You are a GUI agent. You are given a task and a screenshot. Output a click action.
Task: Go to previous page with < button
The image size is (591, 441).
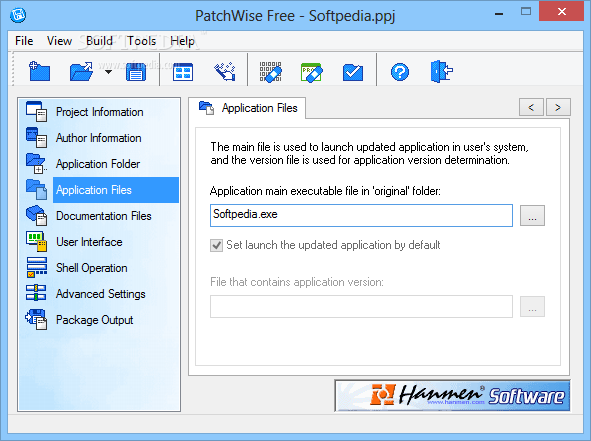(531, 107)
